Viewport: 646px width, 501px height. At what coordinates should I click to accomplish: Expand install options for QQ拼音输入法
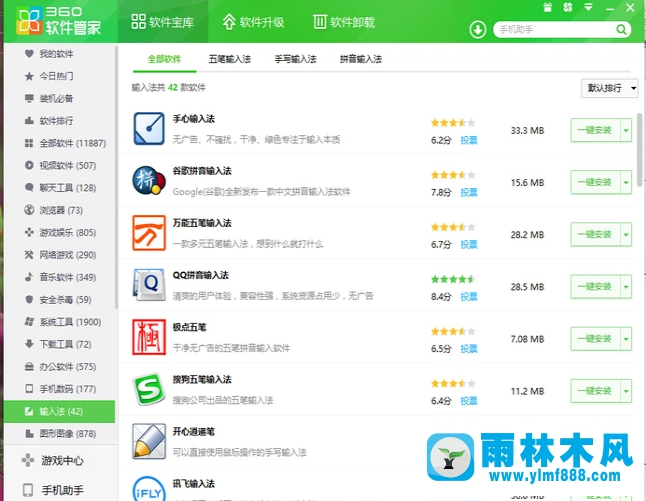pos(626,286)
